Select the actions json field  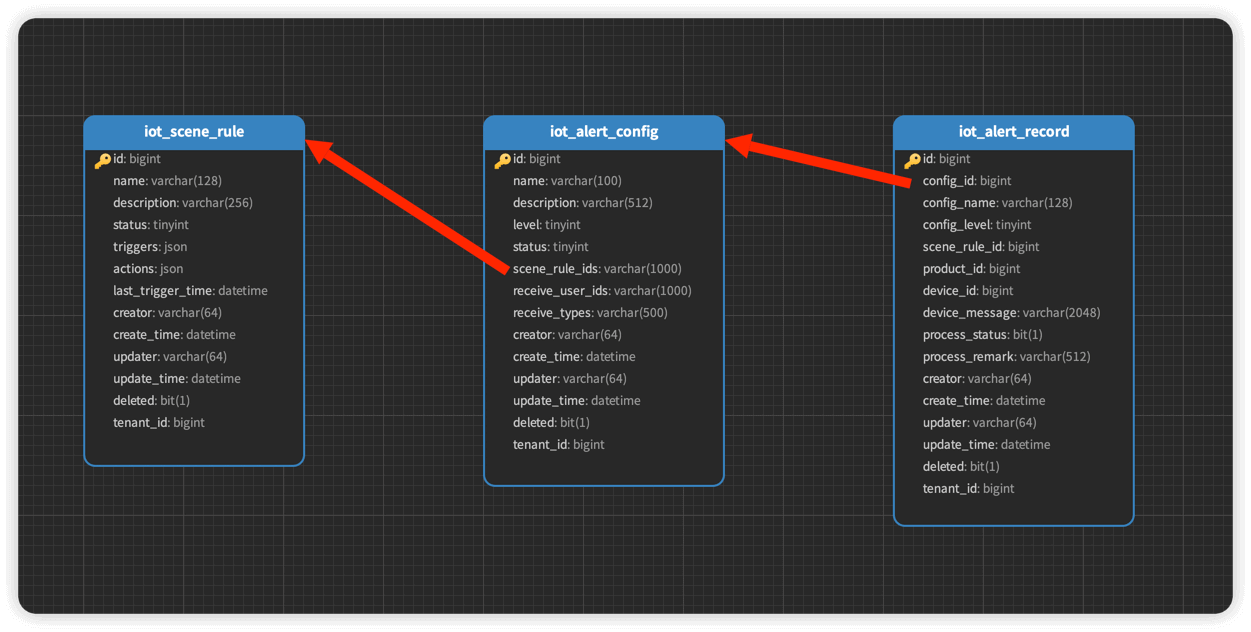click(x=148, y=269)
